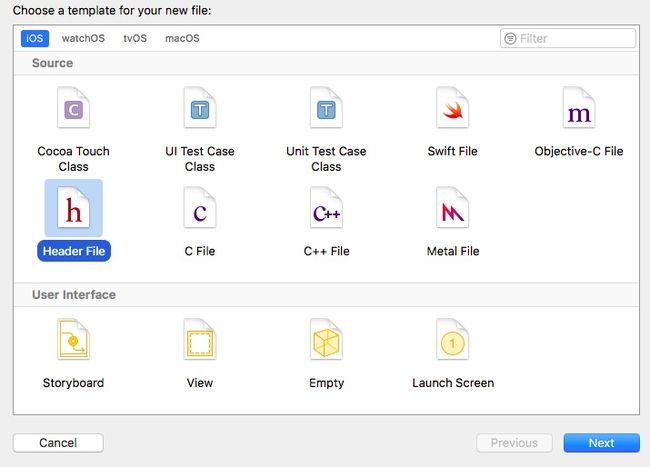Cancel the new file dialog
Image resolution: width=650 pixels, height=467 pixels.
tap(58, 443)
